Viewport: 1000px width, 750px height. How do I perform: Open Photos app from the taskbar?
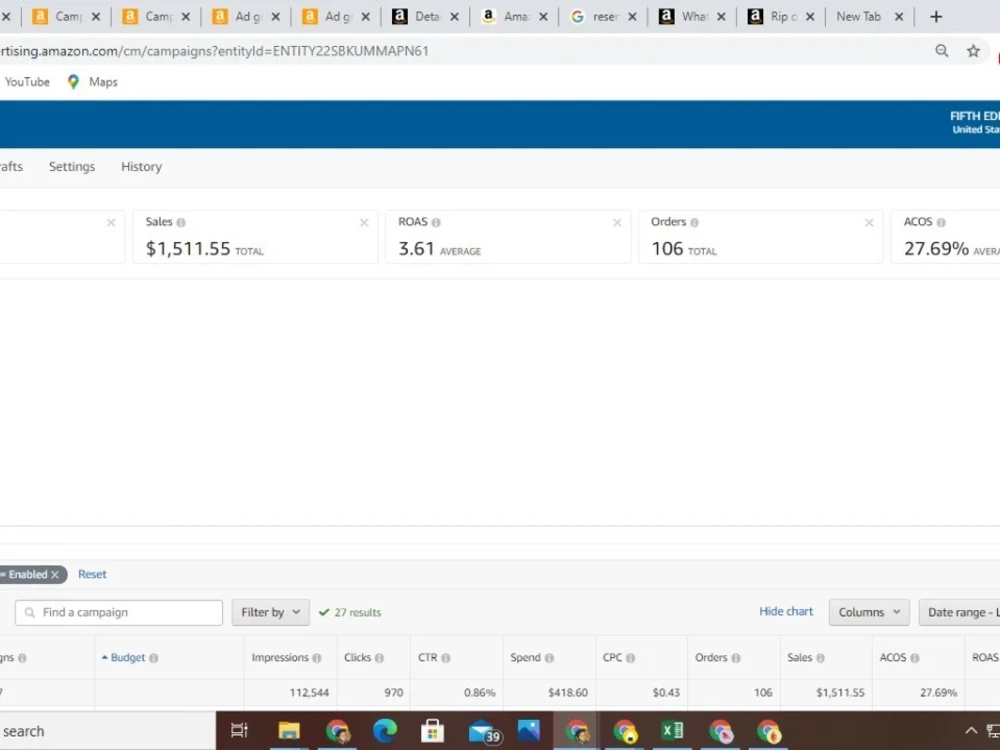[x=529, y=731]
